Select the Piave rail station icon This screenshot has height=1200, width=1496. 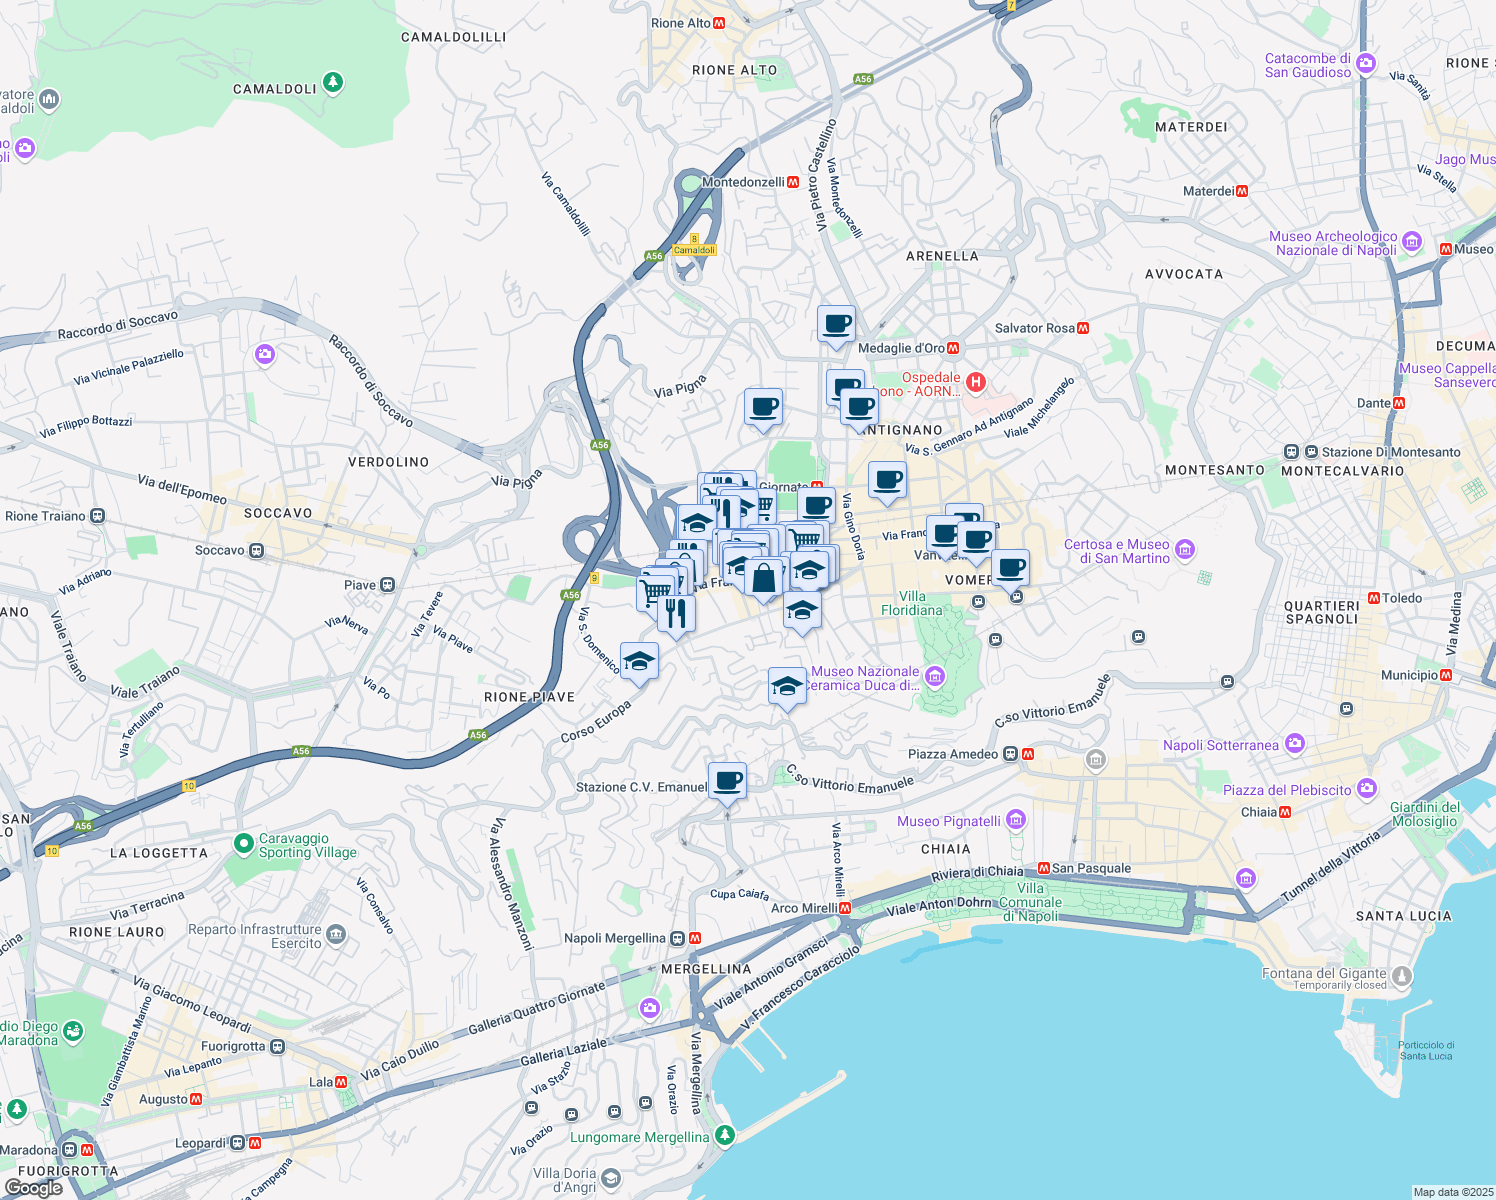[x=387, y=585]
